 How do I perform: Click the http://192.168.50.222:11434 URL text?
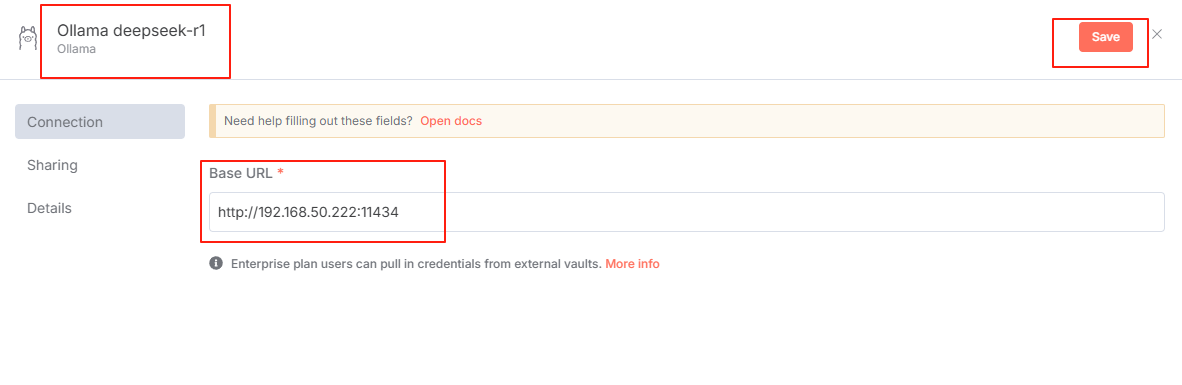(308, 212)
